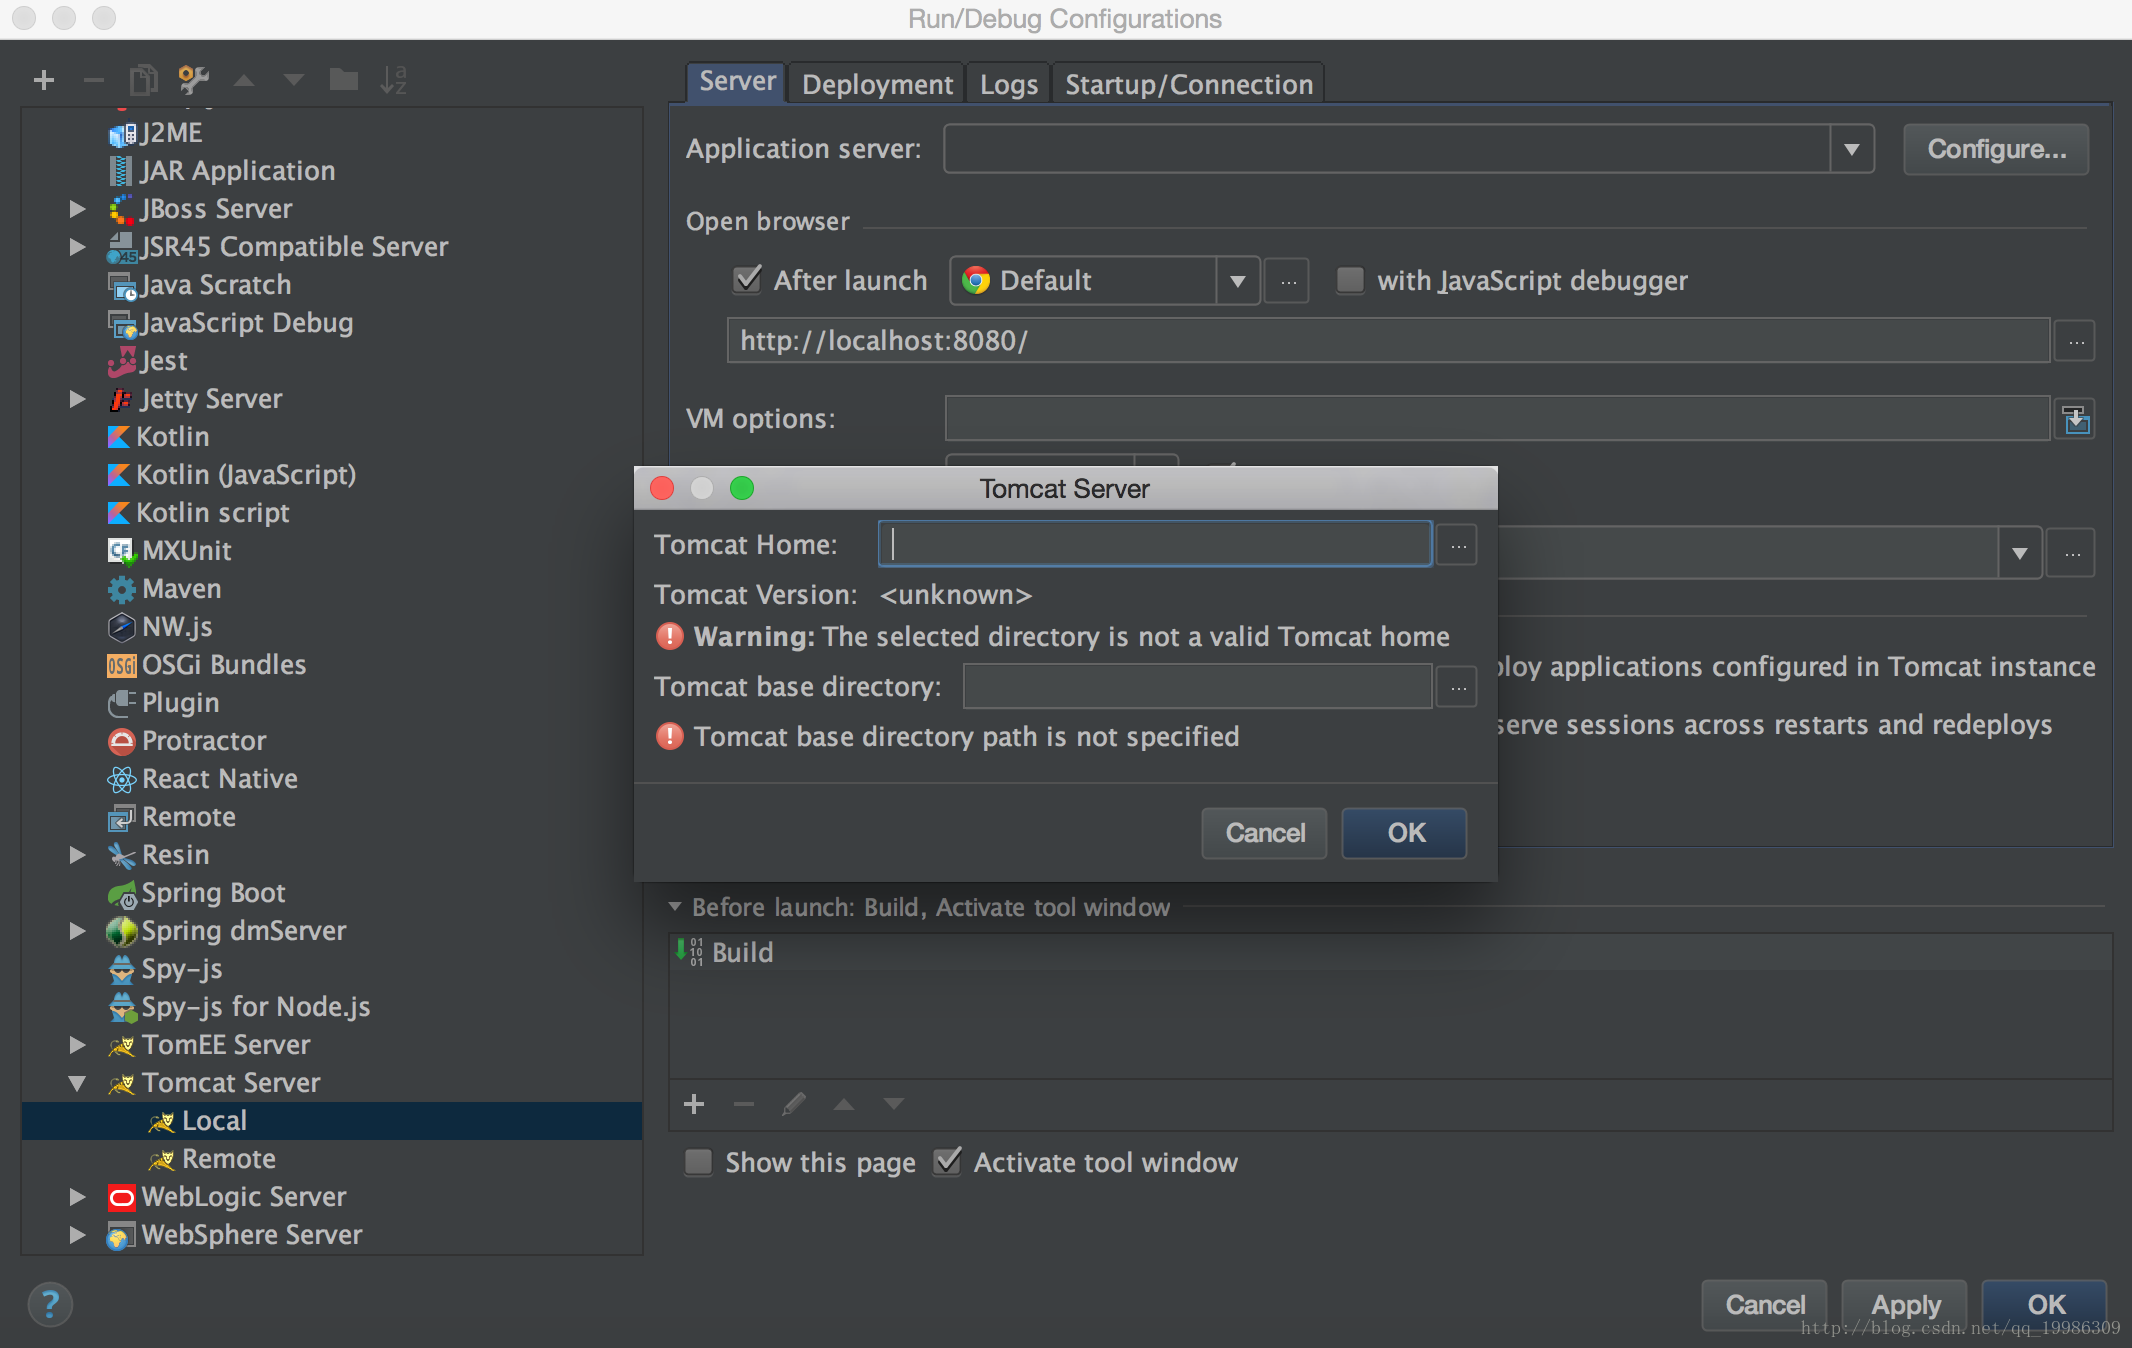
Task: Enable with JavaScript debugger checkbox
Action: tap(1350, 280)
